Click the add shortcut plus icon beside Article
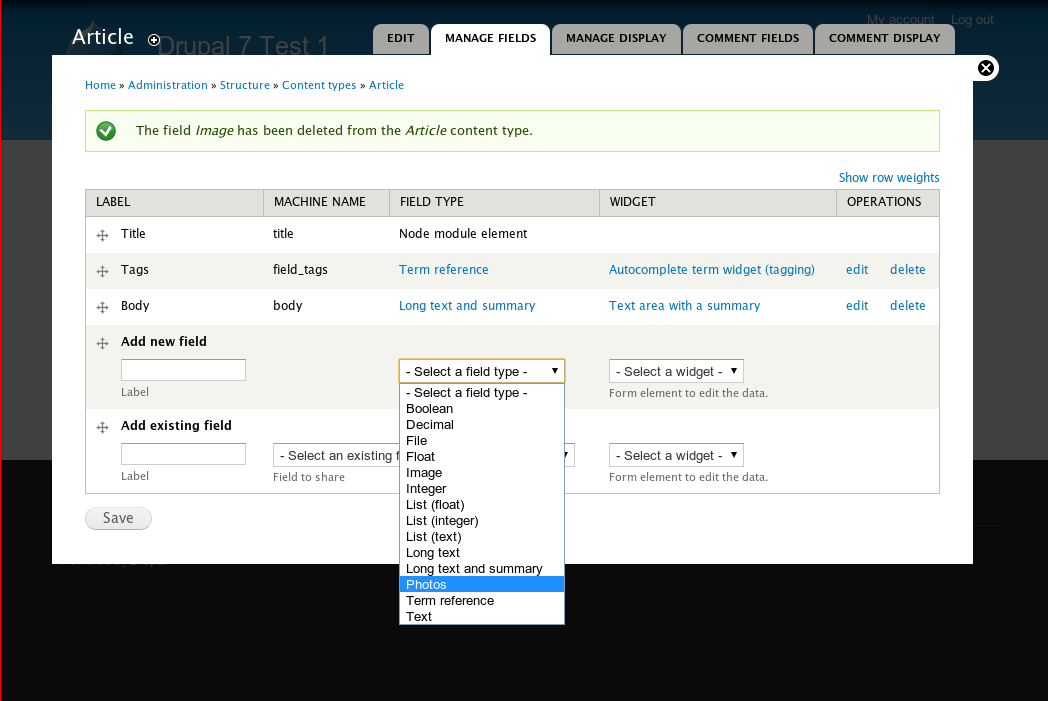Viewport: 1048px width, 701px height. (154, 40)
